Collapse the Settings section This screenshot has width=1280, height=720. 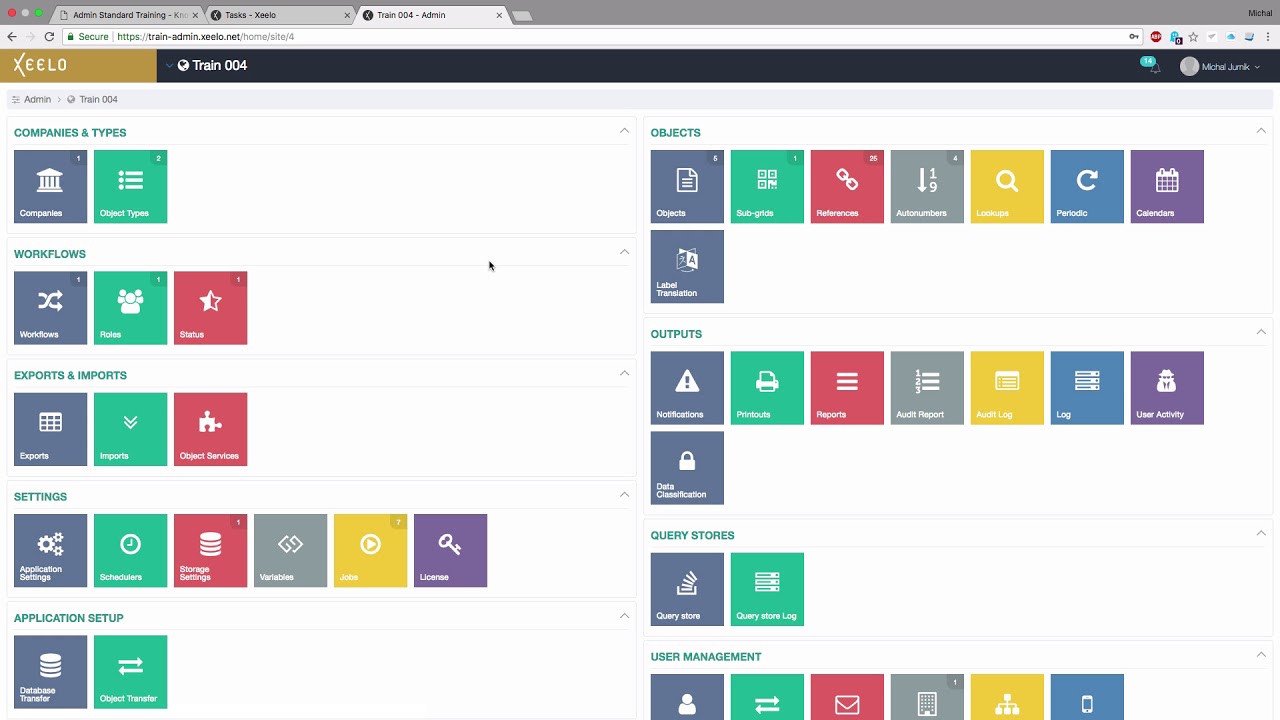[x=624, y=494]
